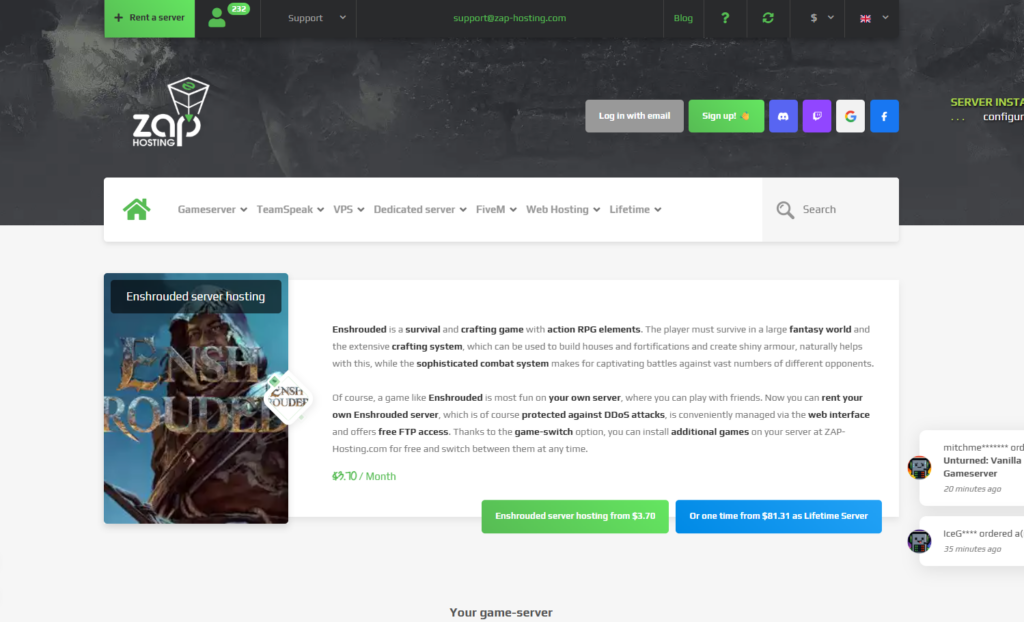Click one time Lifetime Server button
The height and width of the screenshot is (622, 1024).
click(778, 516)
